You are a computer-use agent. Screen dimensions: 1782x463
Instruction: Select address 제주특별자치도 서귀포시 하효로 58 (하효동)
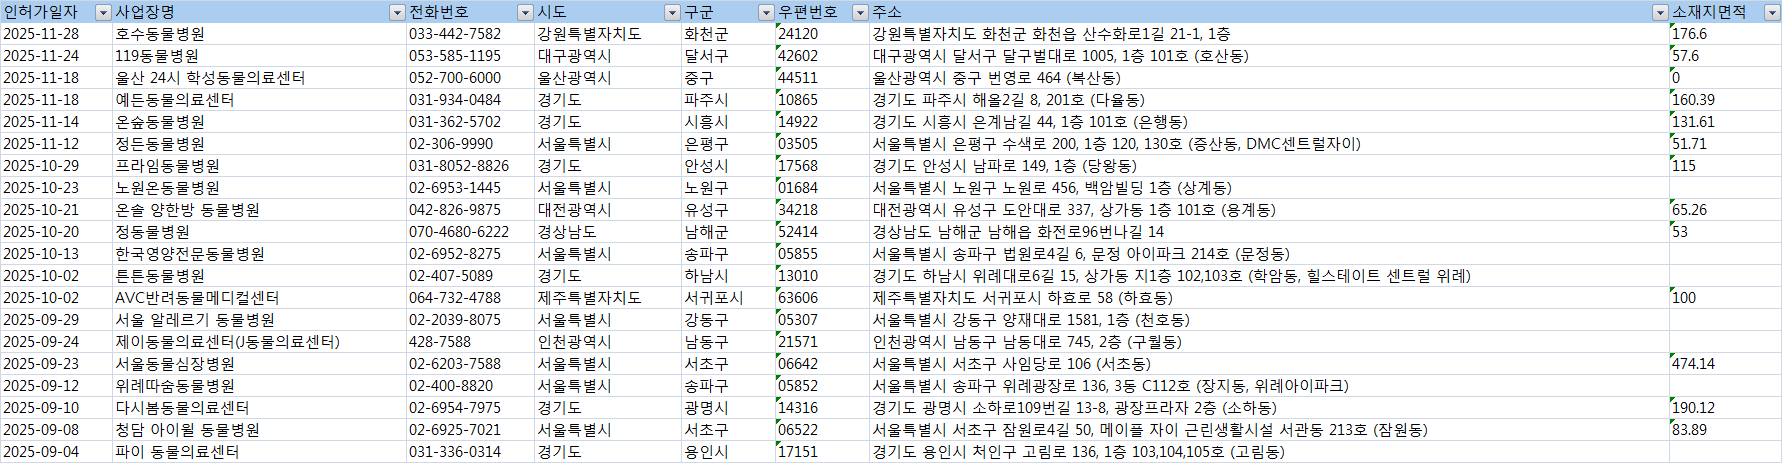tap(1269, 298)
